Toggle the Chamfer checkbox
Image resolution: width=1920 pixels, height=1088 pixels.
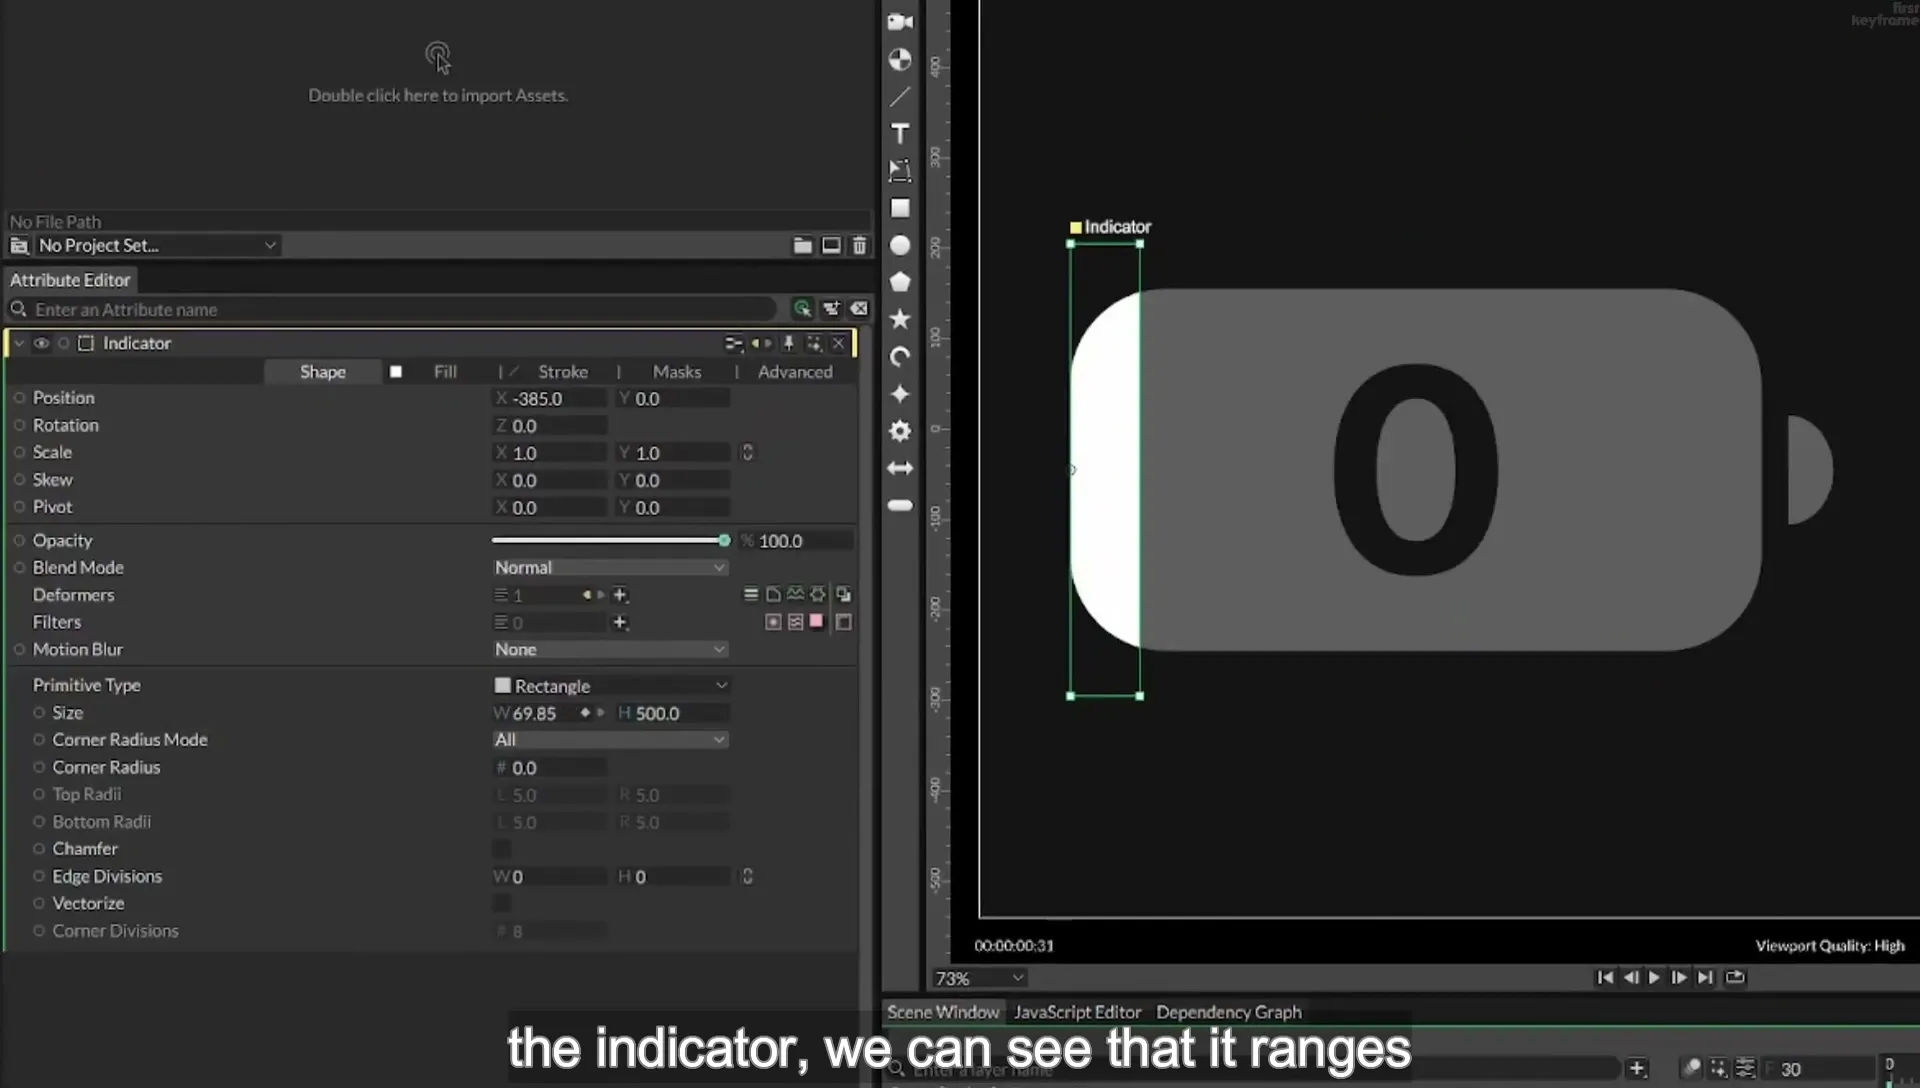[x=502, y=849]
